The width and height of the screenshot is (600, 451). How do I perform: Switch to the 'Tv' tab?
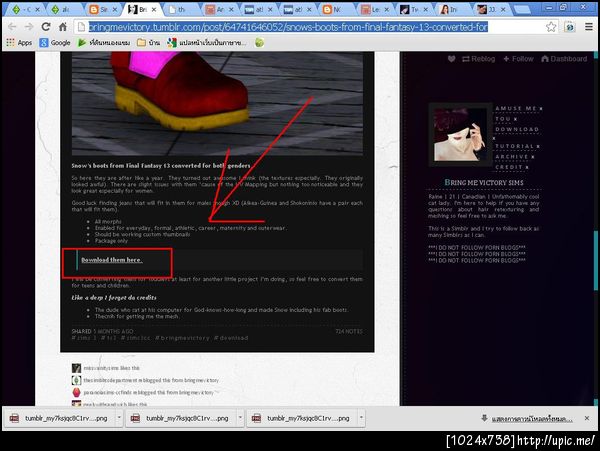click(x=412, y=10)
